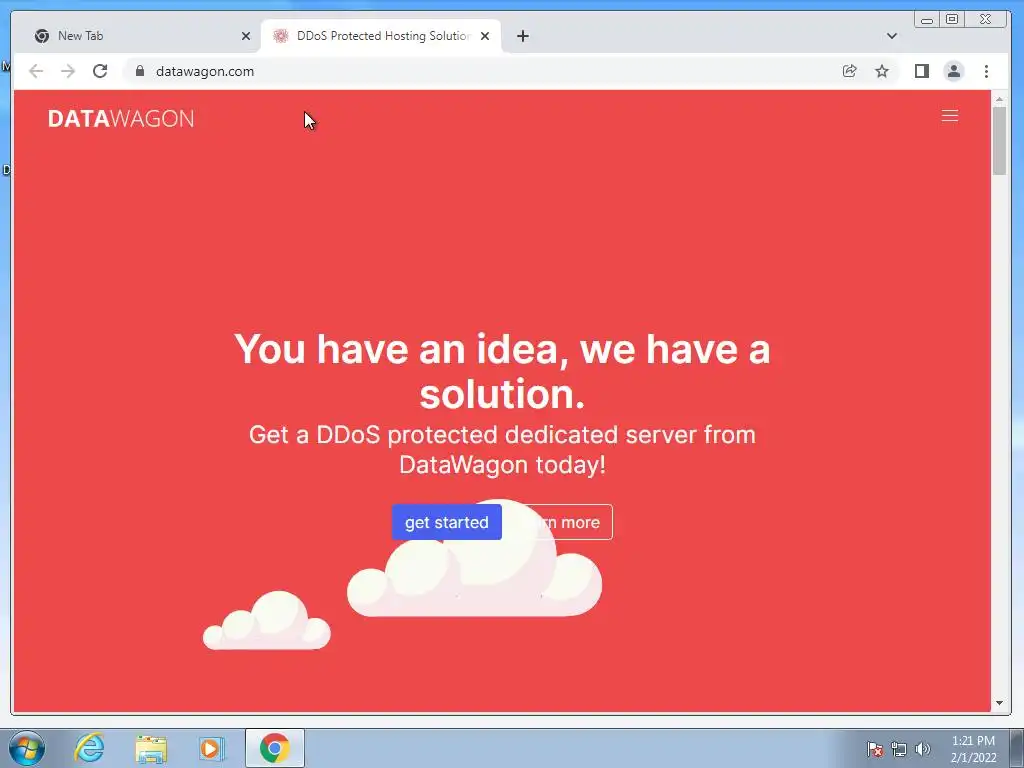
Task: Select the DDoS Protected Hosting tab
Action: pos(381,36)
